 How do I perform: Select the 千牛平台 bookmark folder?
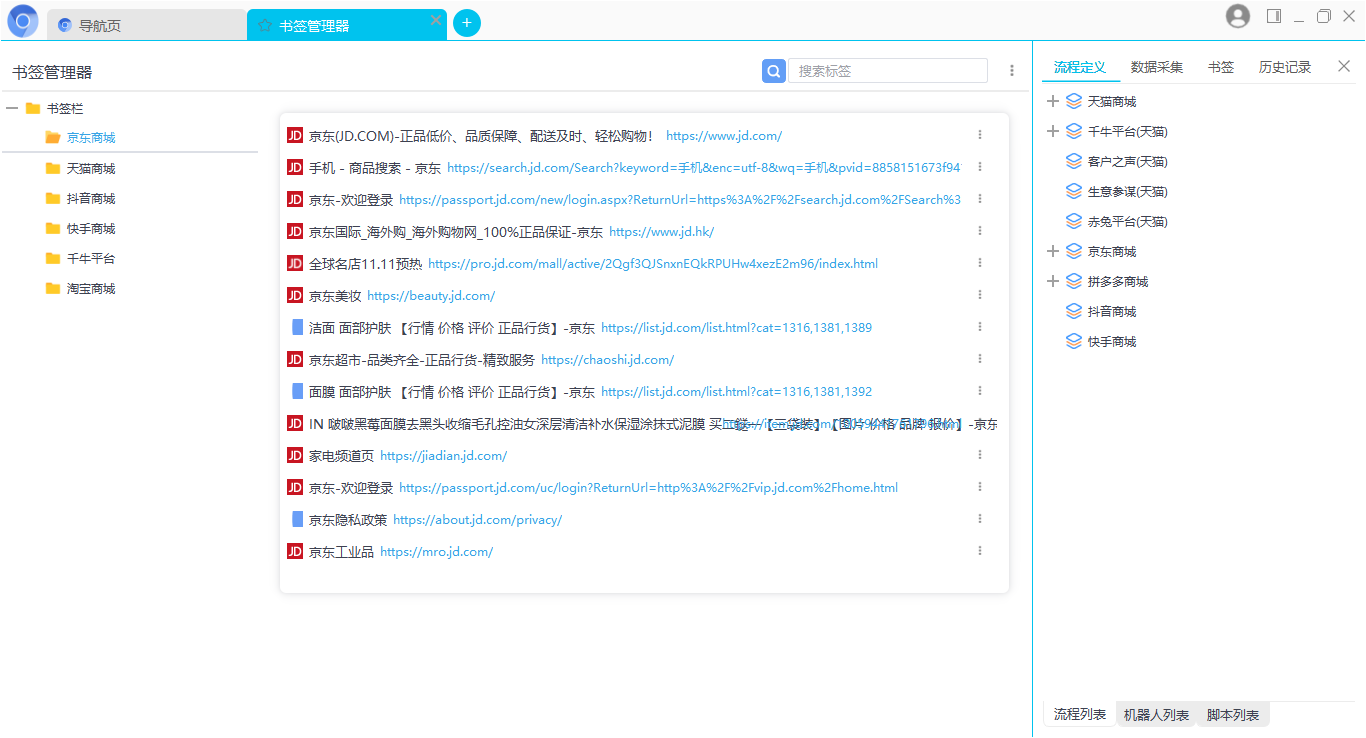(91, 258)
